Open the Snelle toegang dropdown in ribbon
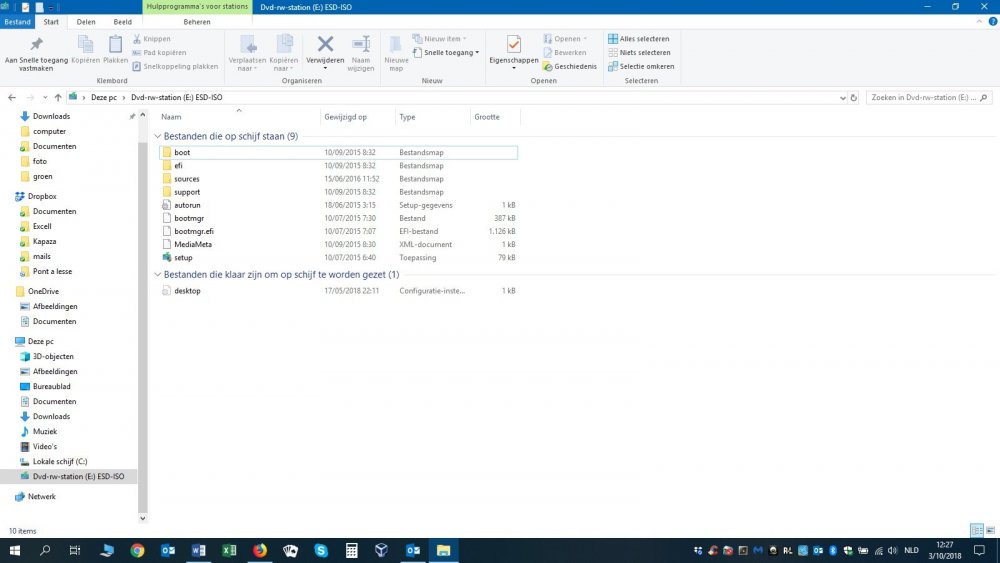1000x563 pixels. click(450, 52)
